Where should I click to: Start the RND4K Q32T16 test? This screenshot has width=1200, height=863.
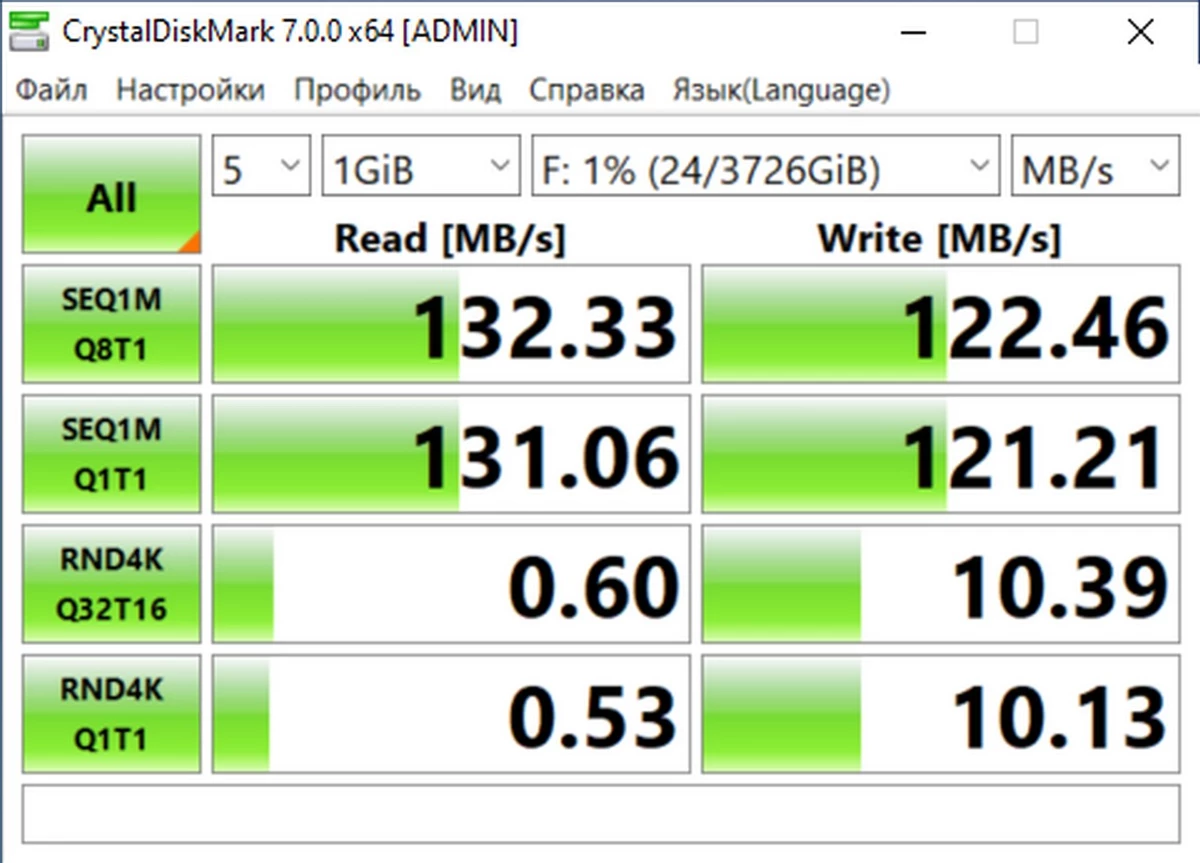(x=111, y=583)
